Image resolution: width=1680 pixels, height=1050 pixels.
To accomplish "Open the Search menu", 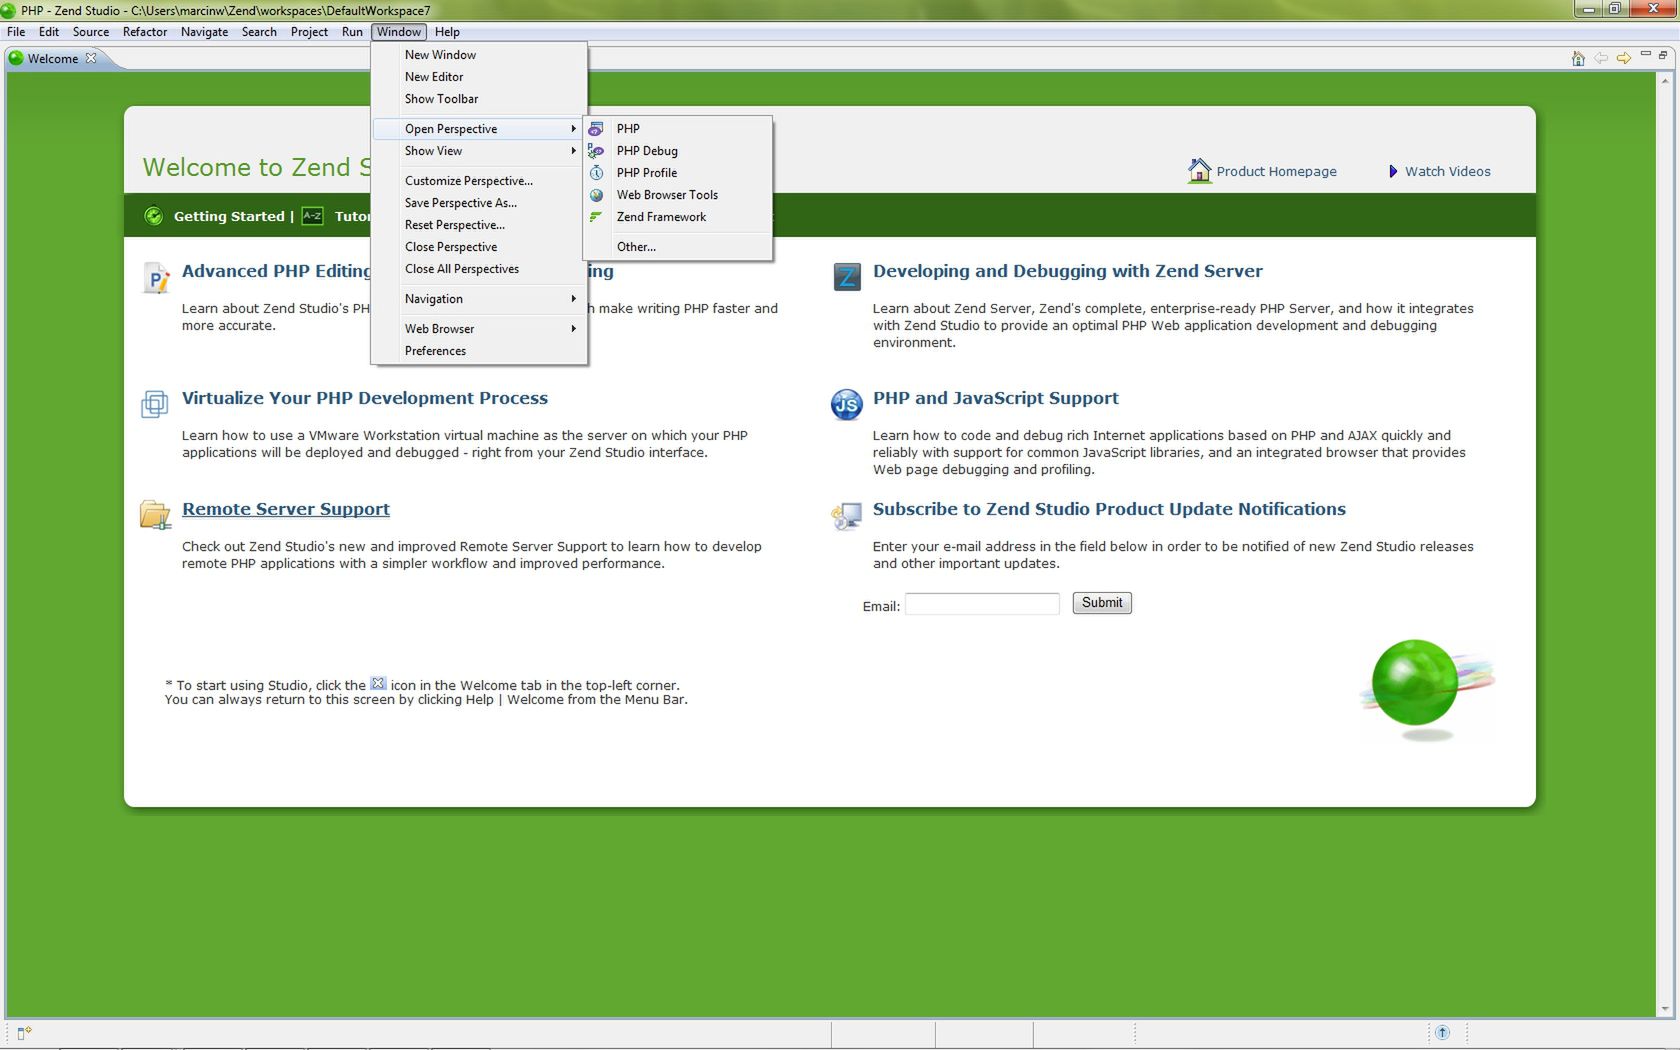I will pyautogui.click(x=259, y=32).
